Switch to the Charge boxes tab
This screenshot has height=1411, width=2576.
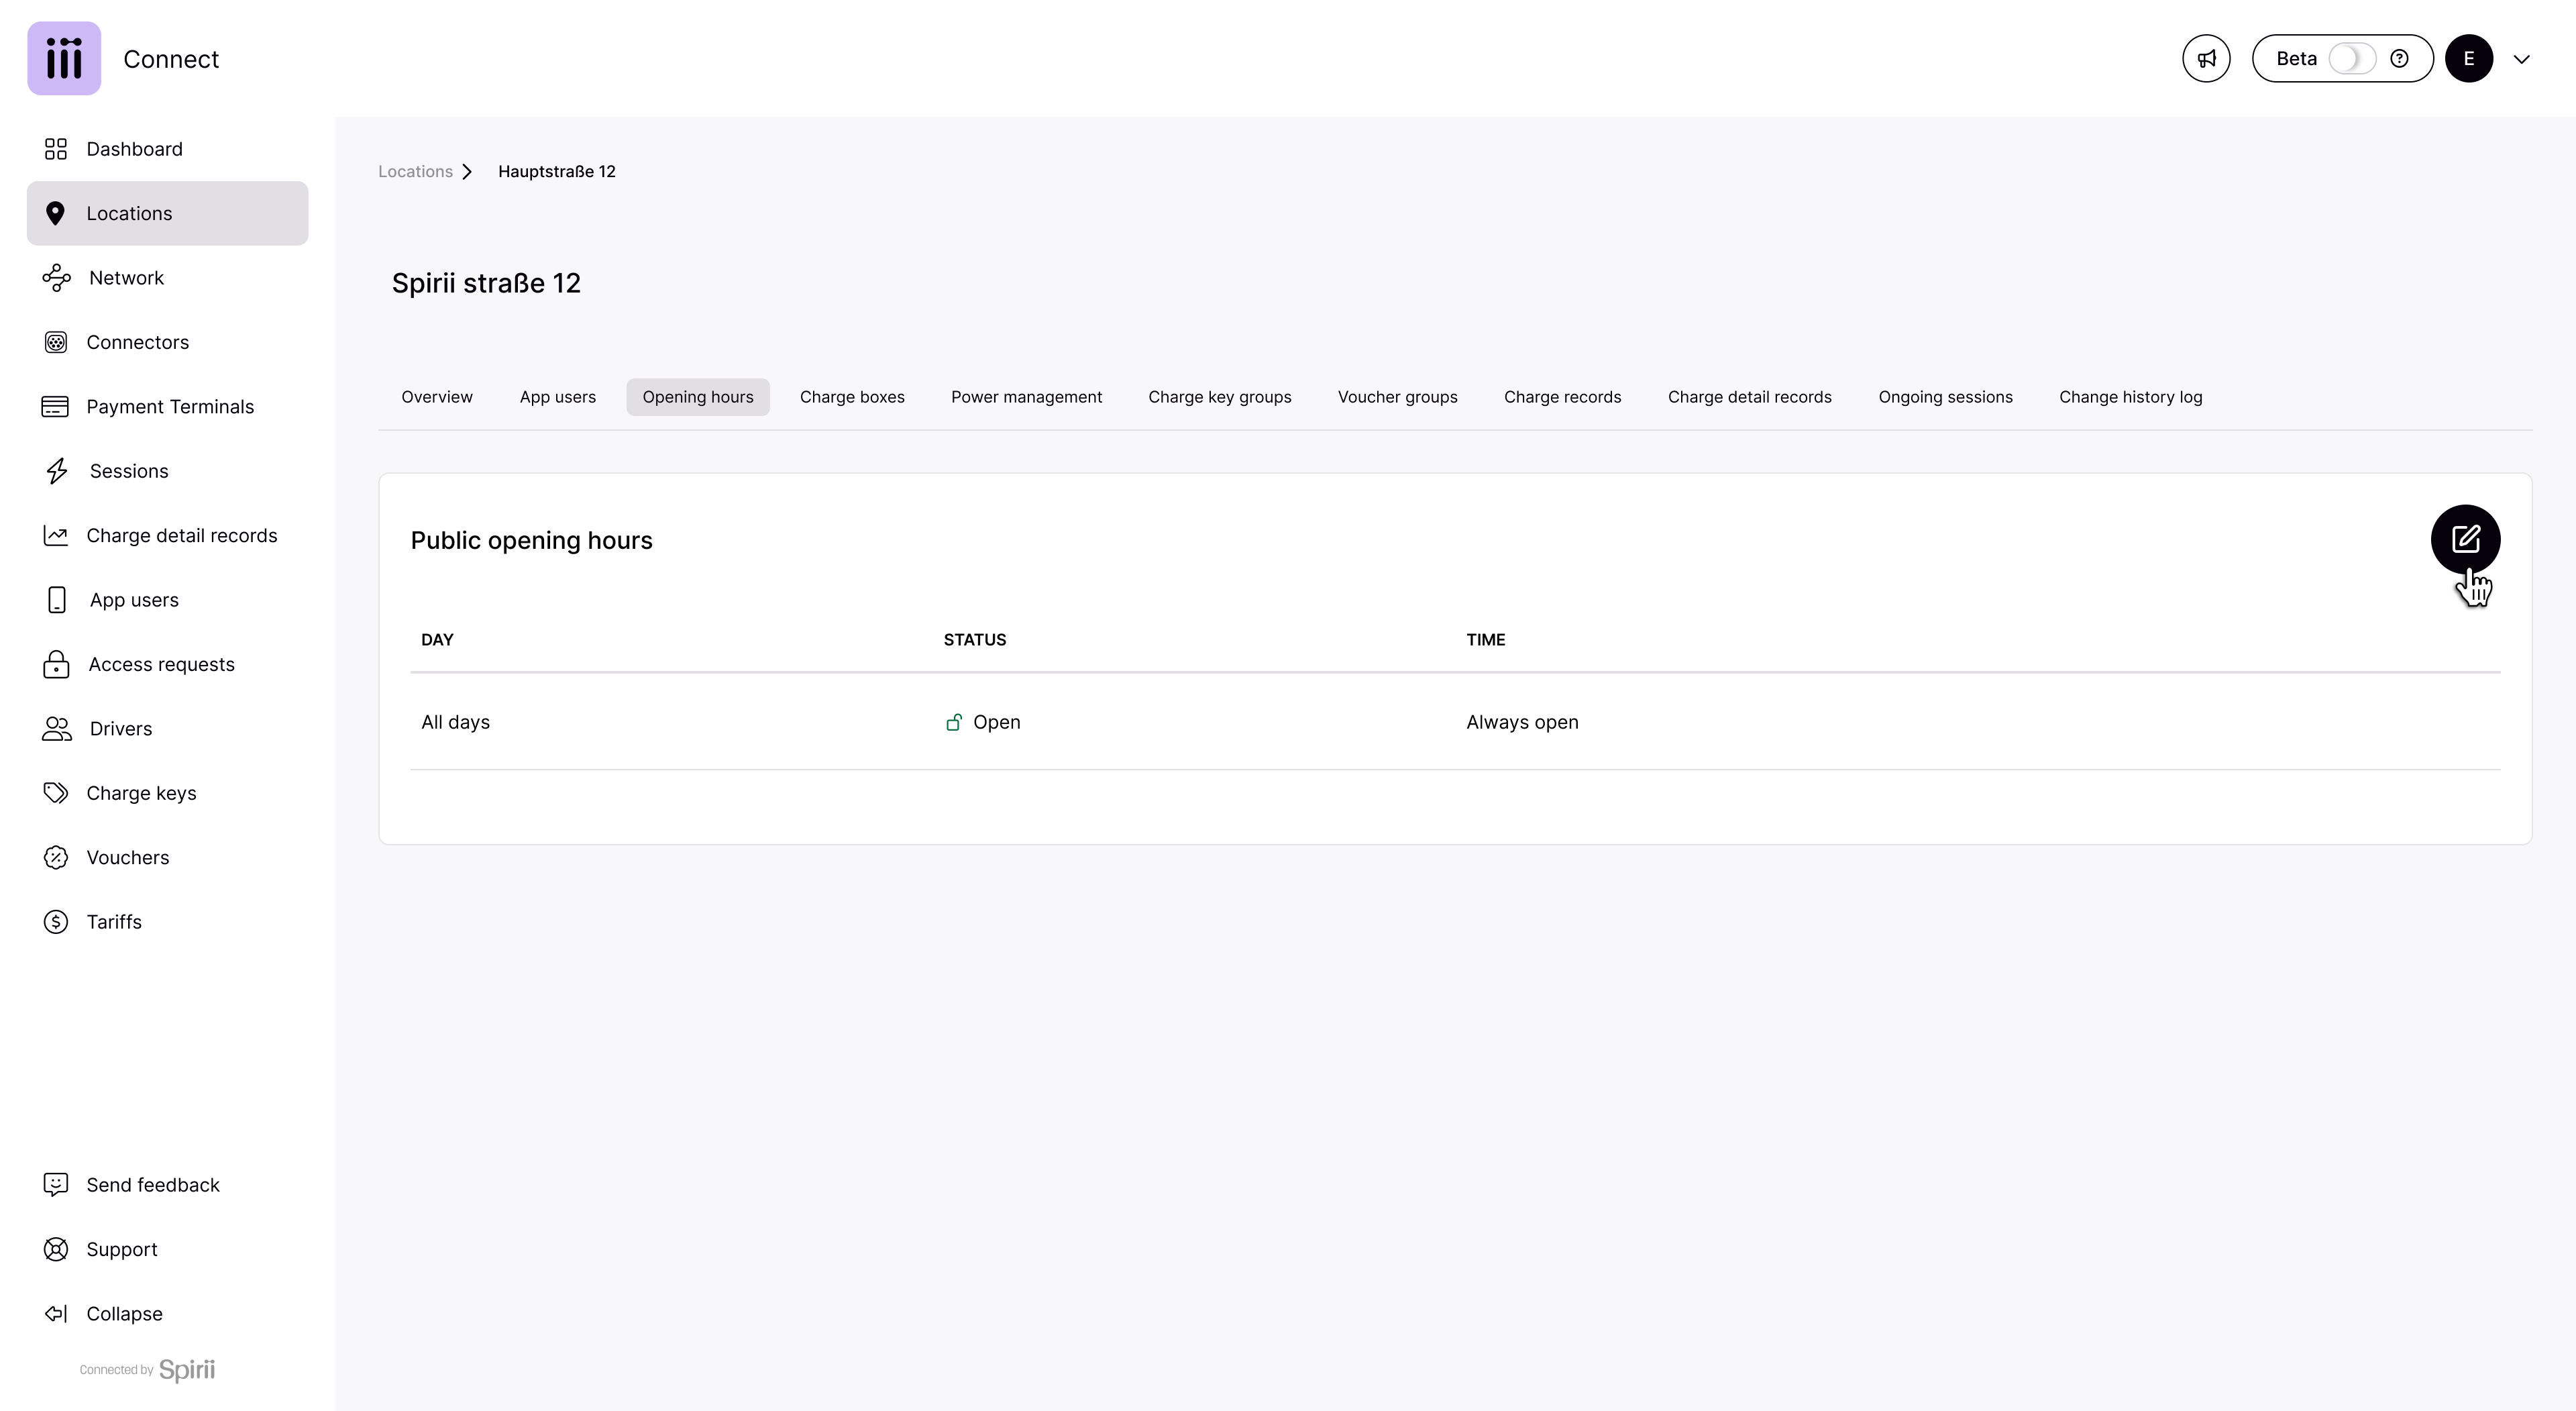pos(851,397)
